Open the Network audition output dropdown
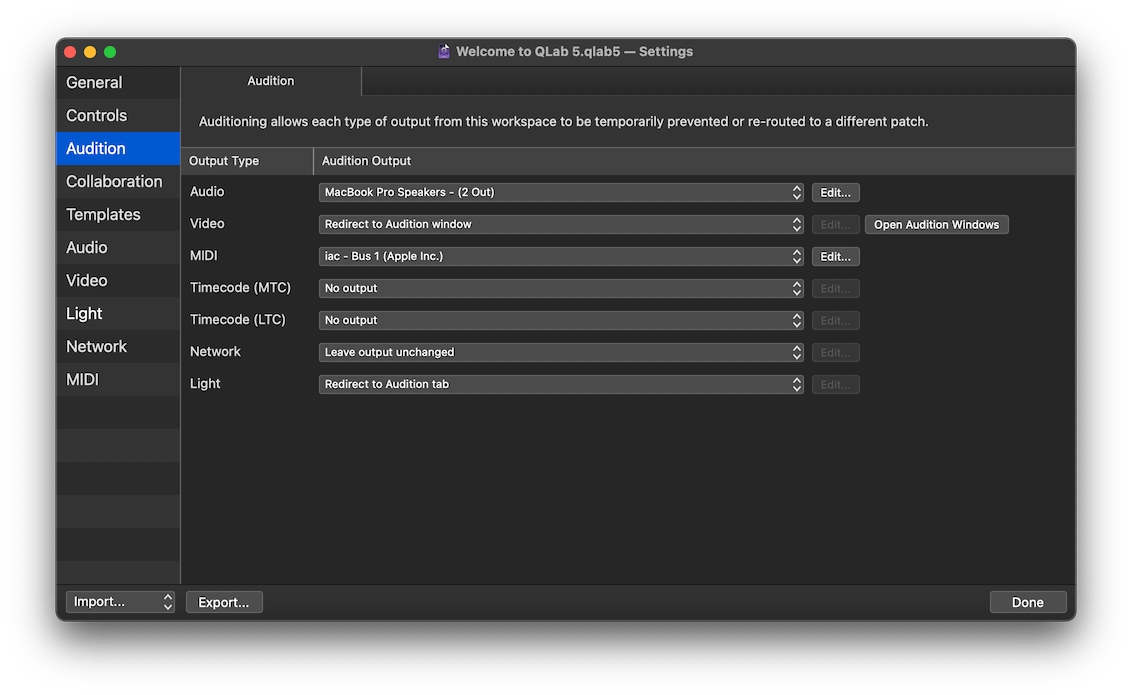Screen dimensions: 1132x695 561,352
